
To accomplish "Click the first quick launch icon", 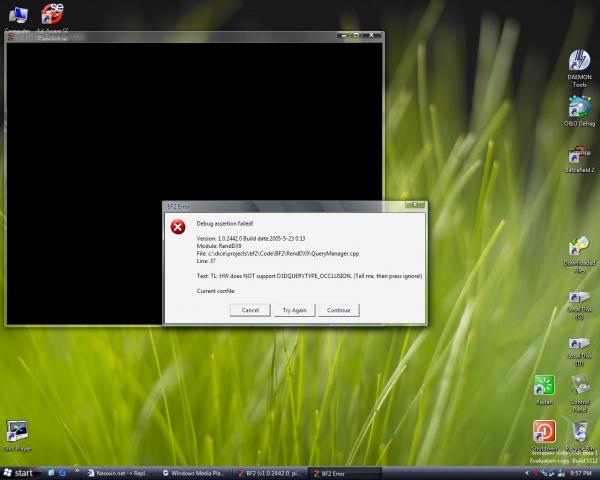I will coord(51,473).
